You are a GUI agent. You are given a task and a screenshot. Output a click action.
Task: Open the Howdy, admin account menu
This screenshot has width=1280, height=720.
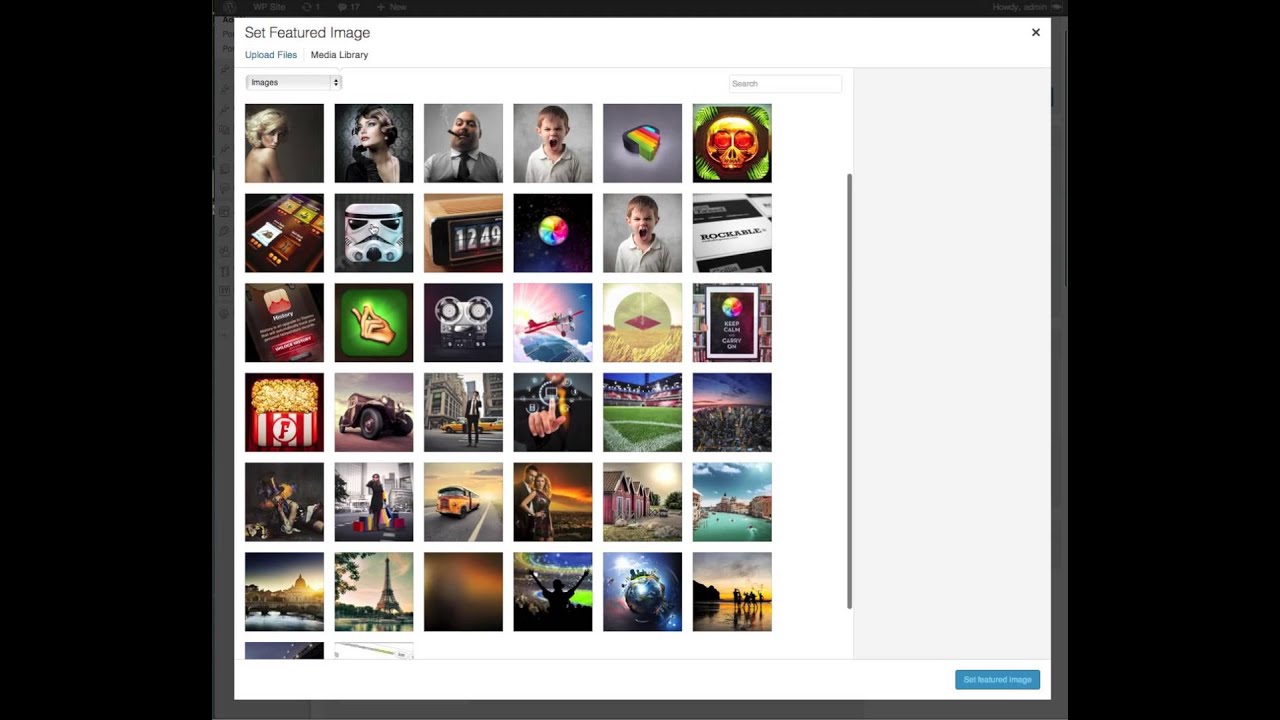1027,7
